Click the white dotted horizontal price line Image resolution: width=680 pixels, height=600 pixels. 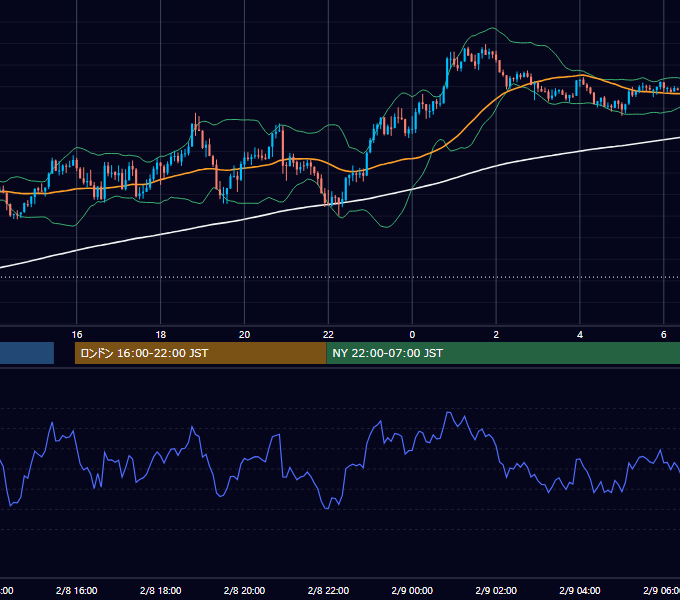(x=340, y=277)
